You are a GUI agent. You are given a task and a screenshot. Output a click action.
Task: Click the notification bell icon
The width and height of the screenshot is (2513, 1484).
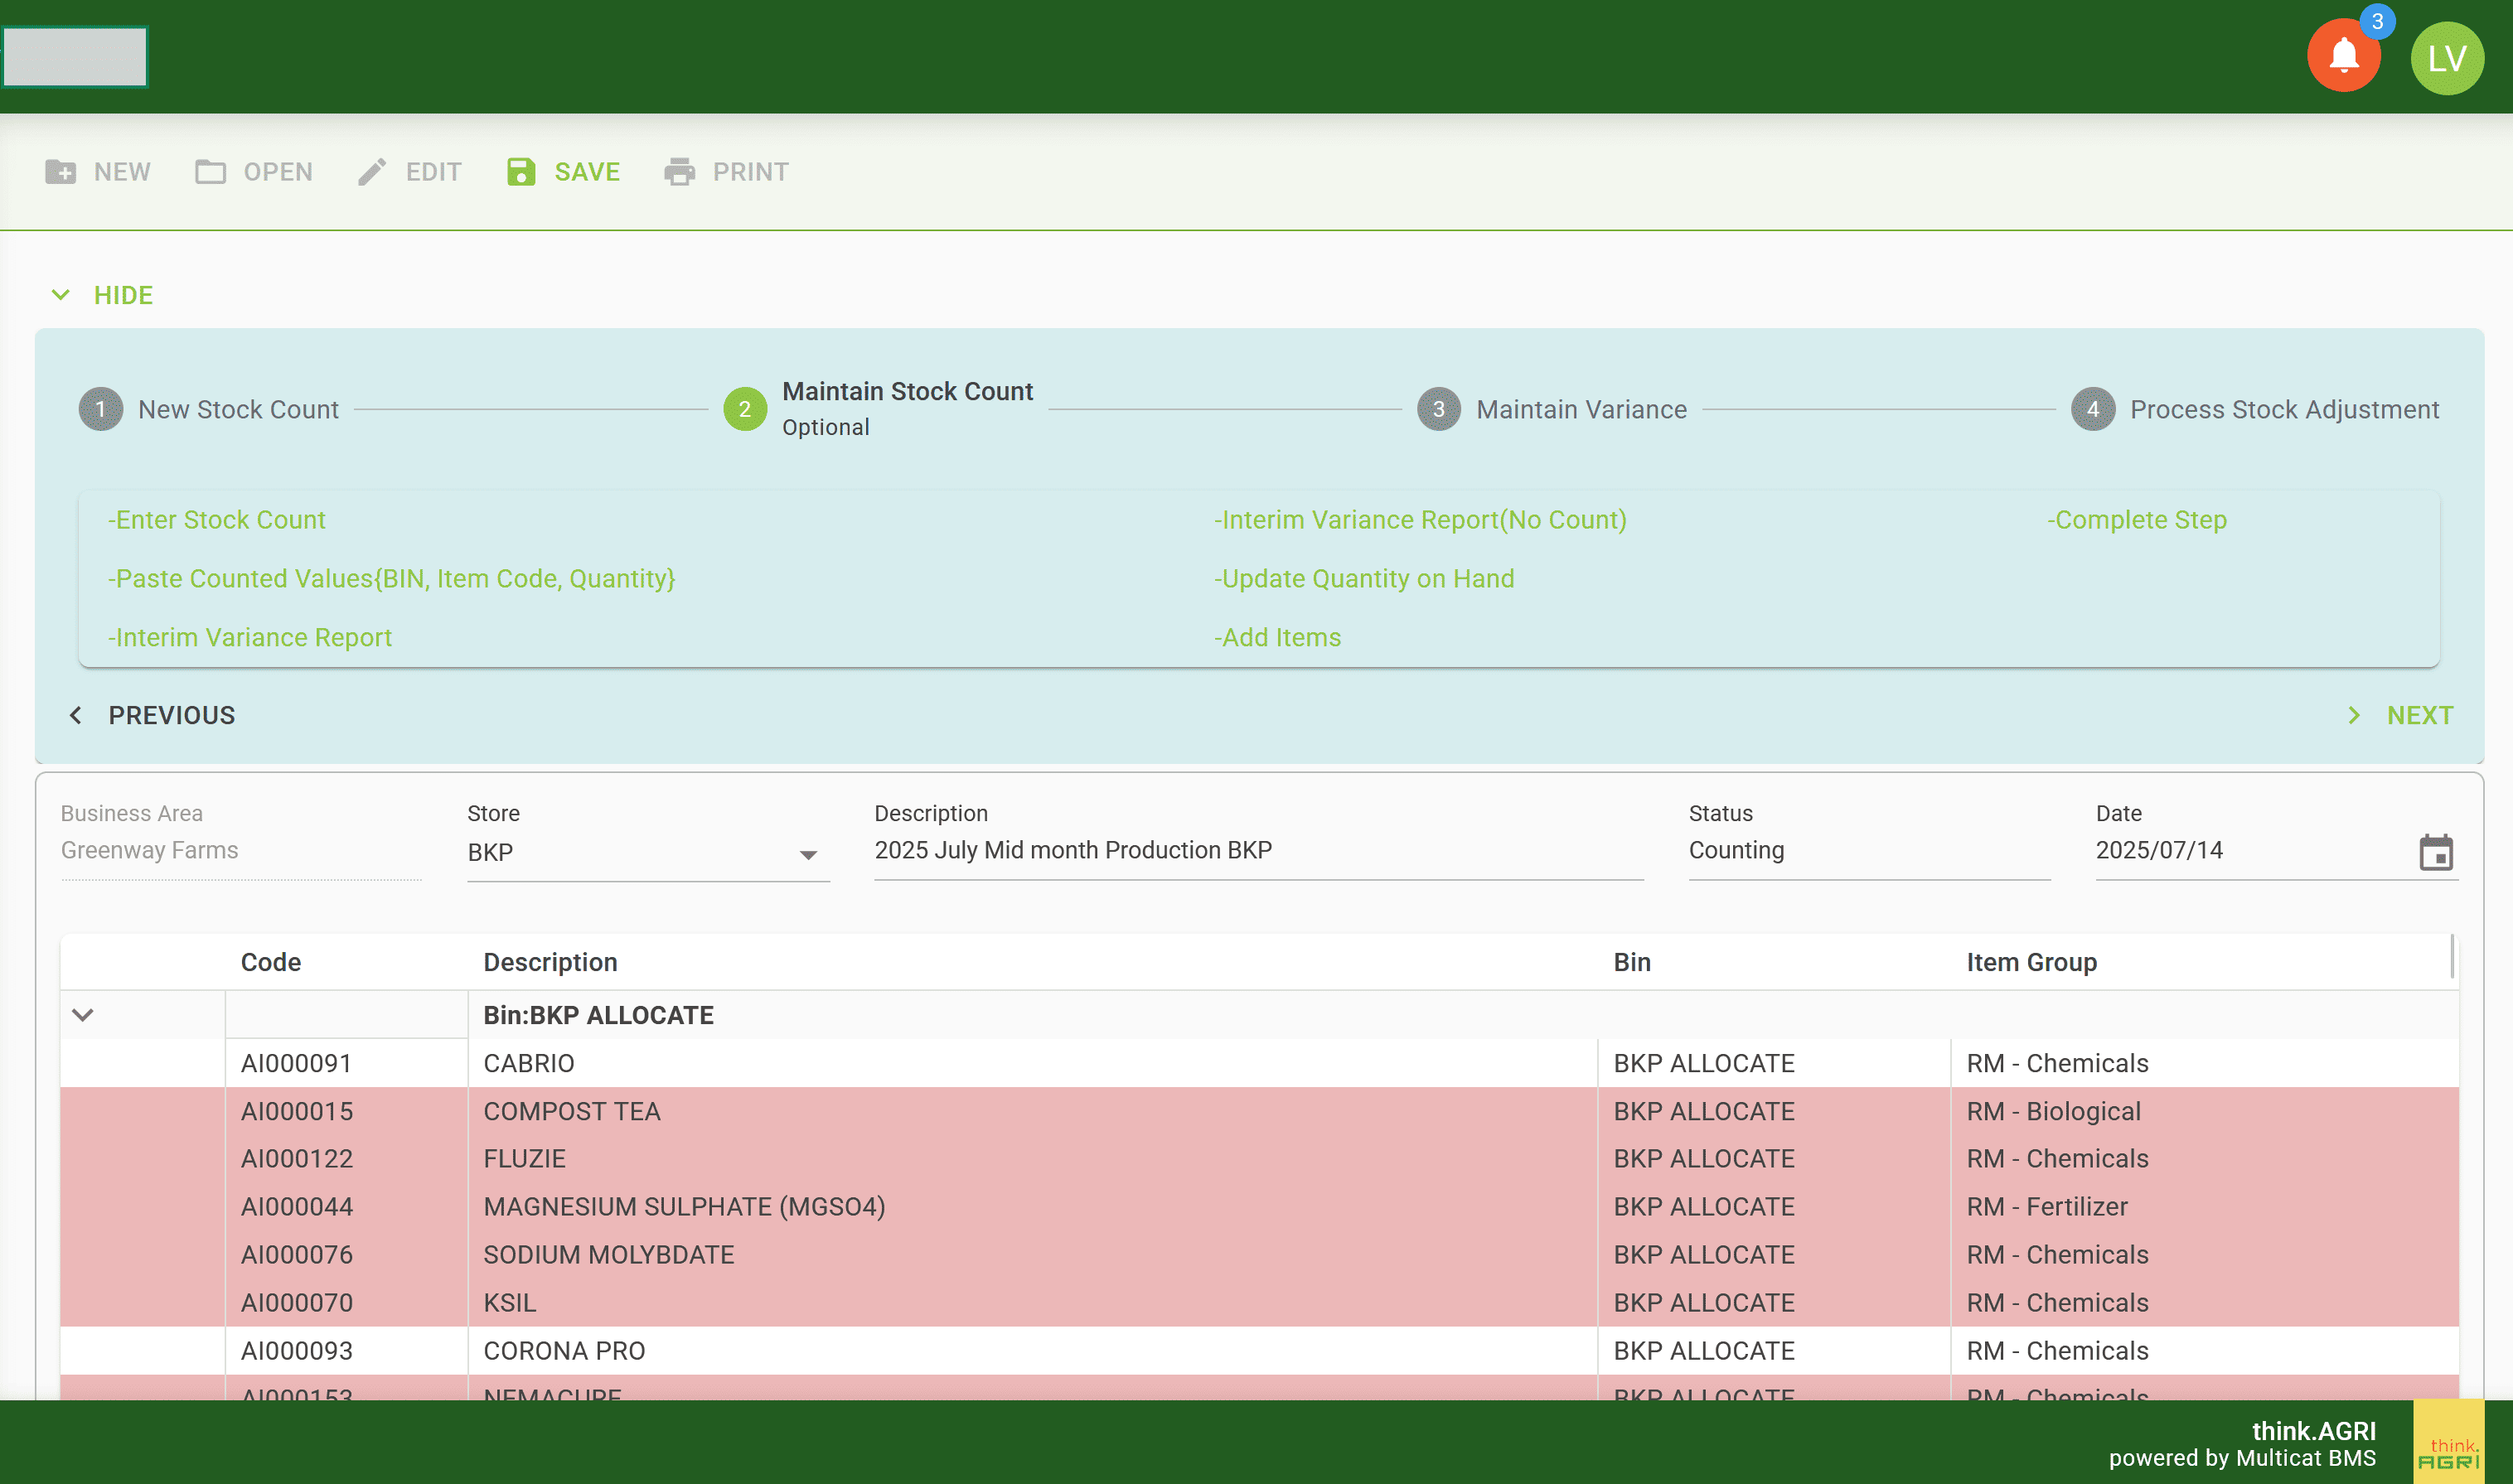point(2343,57)
